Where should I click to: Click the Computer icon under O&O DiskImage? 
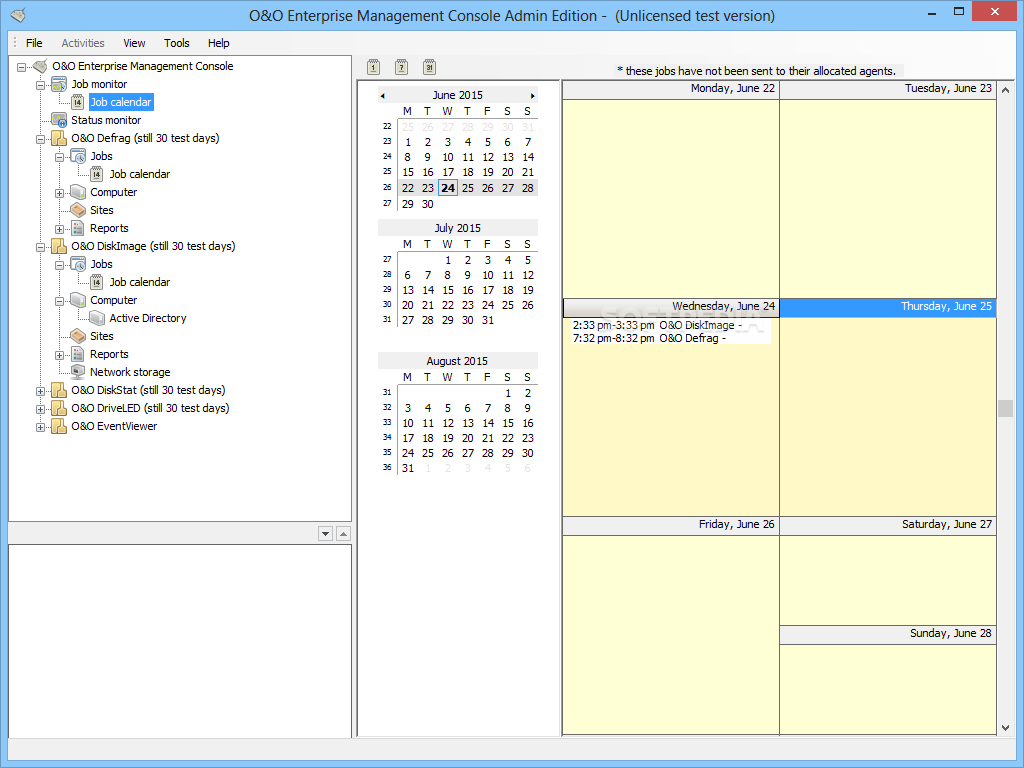coord(78,300)
